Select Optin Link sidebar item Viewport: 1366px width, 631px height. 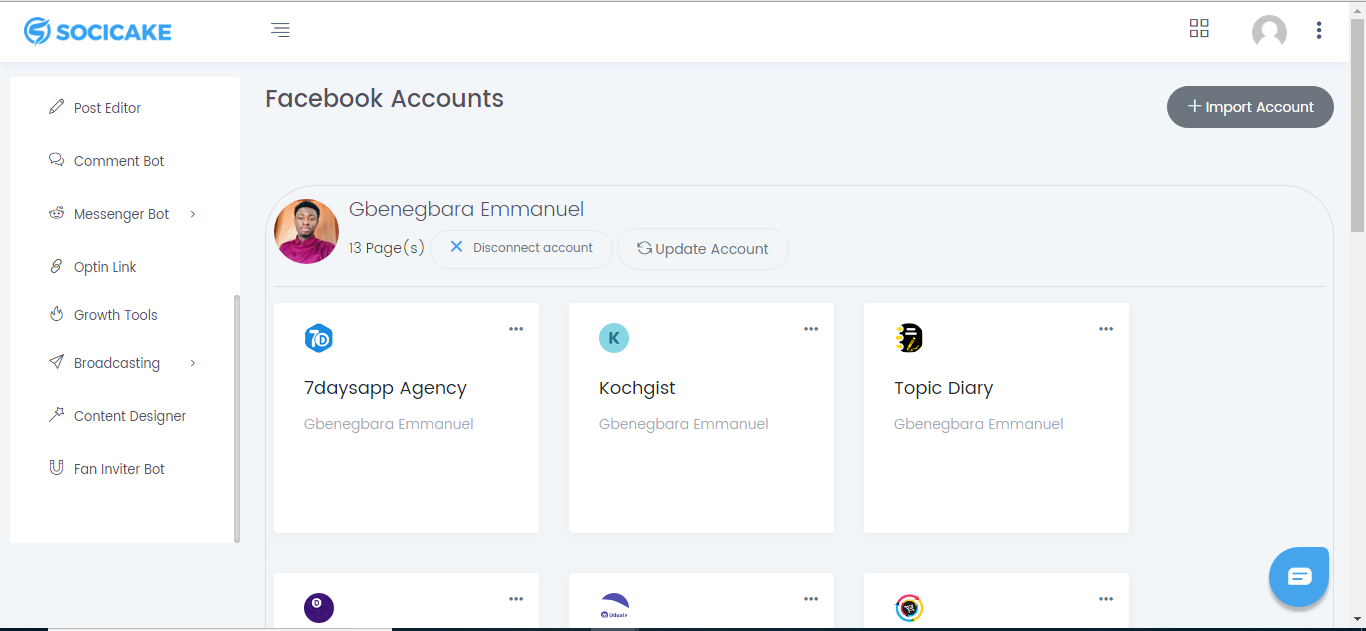tap(105, 267)
